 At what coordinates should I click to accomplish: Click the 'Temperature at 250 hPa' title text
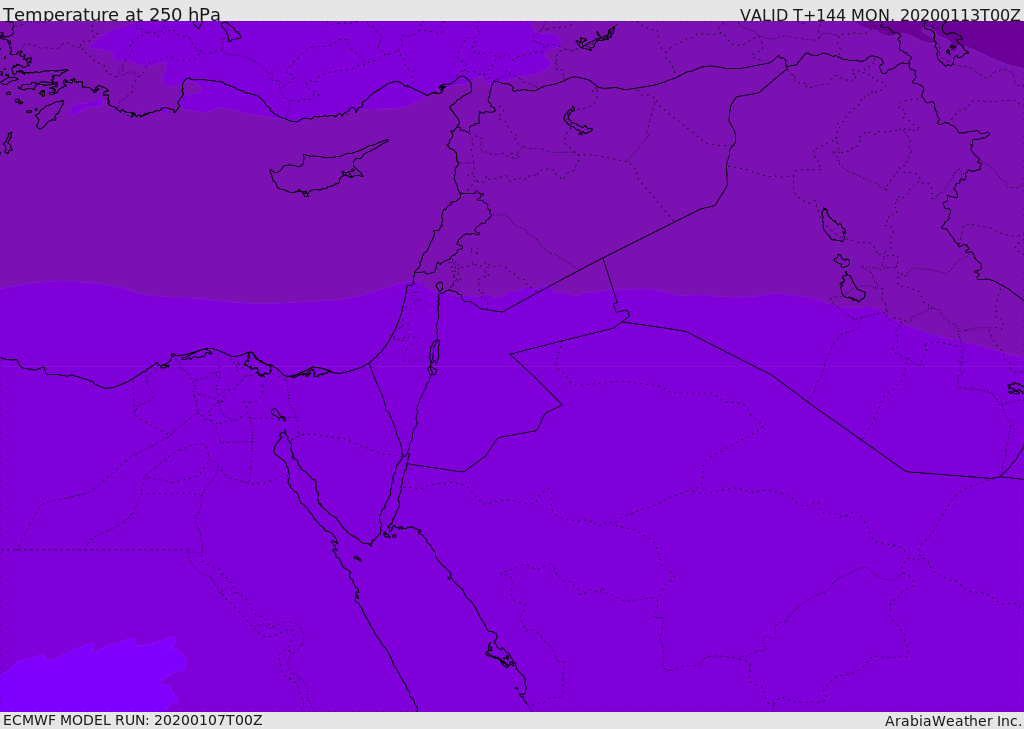112,14
